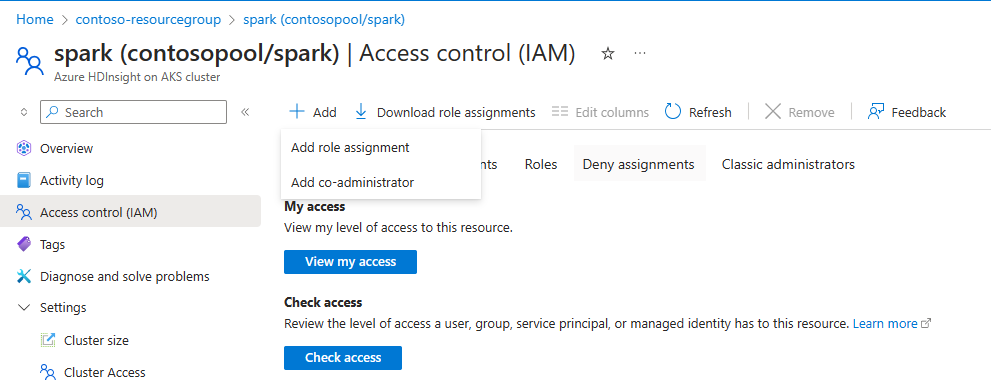The width and height of the screenshot is (991, 388).
Task: Choose Add co-administrator from menu
Action: point(352,183)
